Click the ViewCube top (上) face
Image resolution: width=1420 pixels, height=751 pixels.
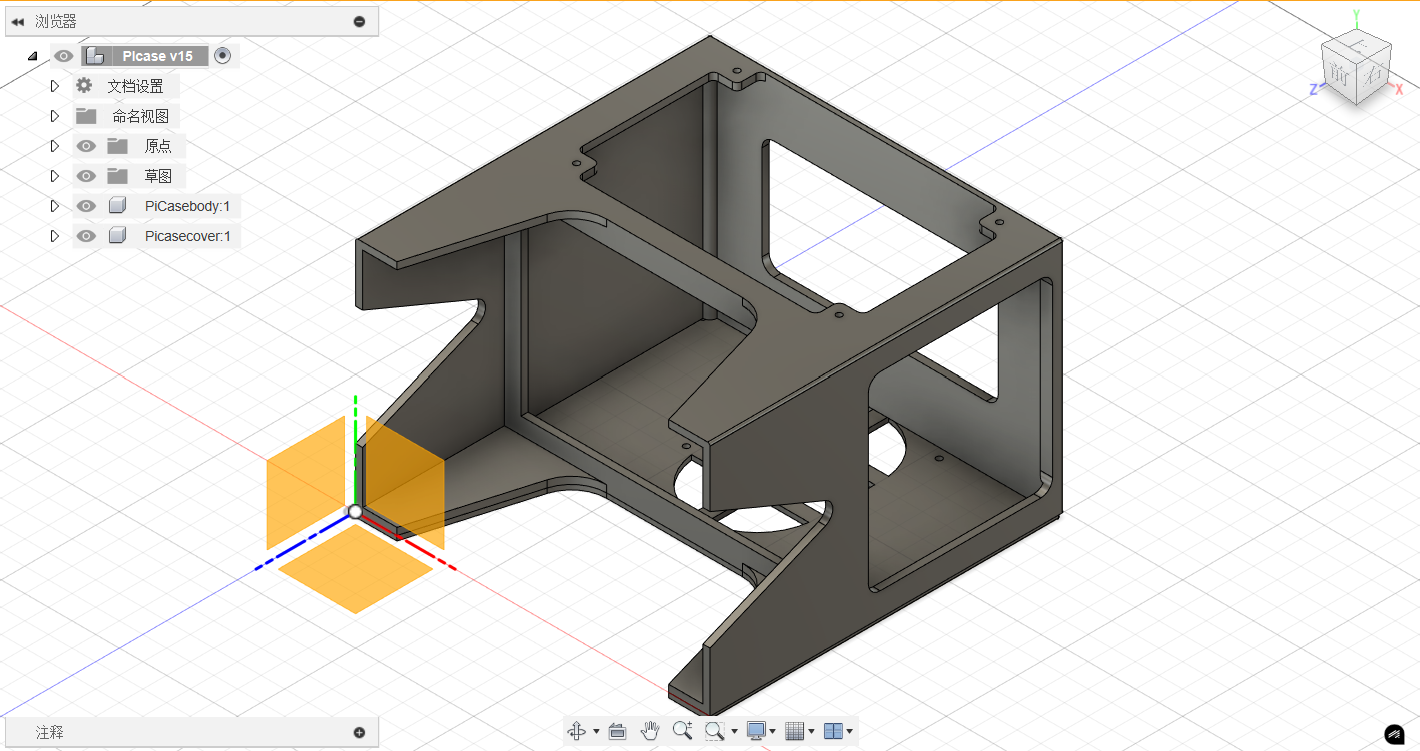coord(1358,44)
